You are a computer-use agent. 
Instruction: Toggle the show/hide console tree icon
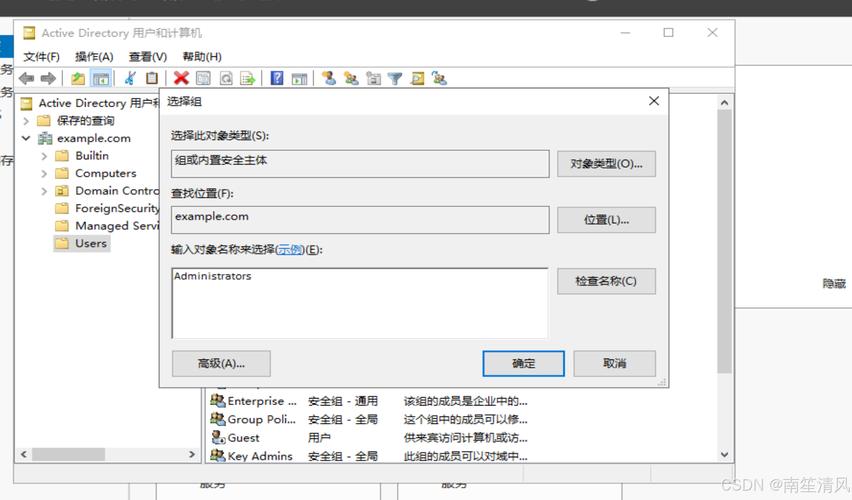(101, 79)
